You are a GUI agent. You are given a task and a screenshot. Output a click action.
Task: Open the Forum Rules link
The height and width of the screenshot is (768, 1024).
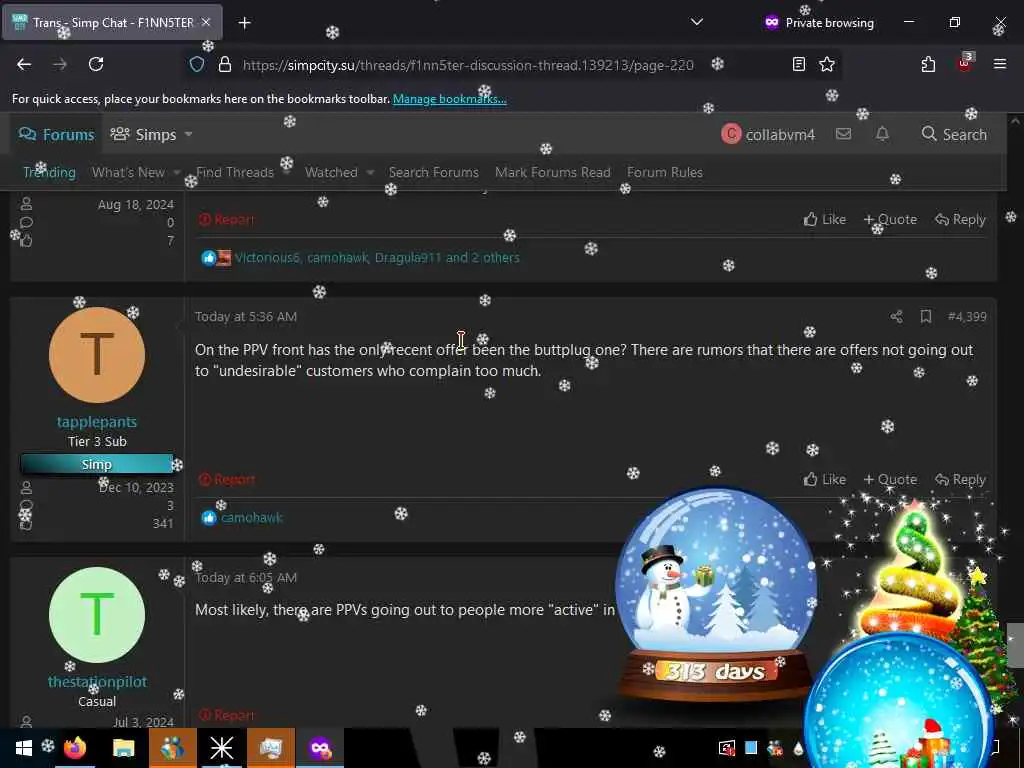(x=665, y=172)
